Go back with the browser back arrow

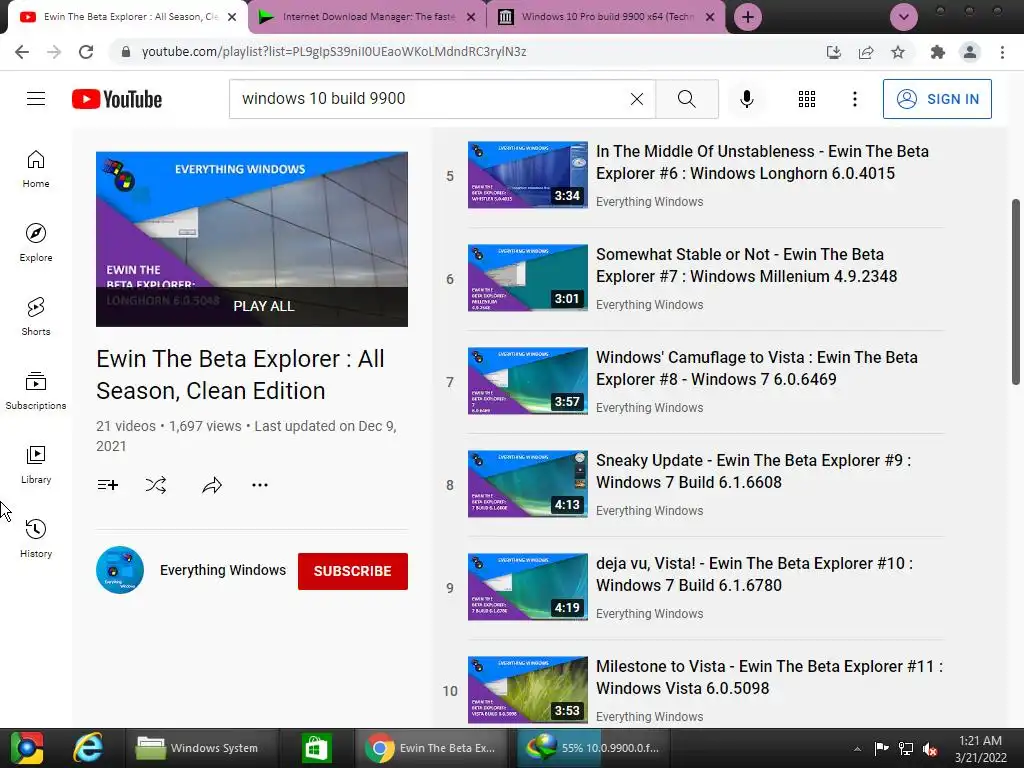coord(22,52)
